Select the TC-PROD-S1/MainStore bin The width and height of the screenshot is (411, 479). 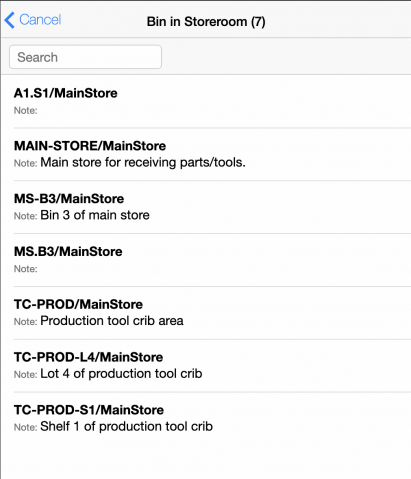[x=212, y=419]
